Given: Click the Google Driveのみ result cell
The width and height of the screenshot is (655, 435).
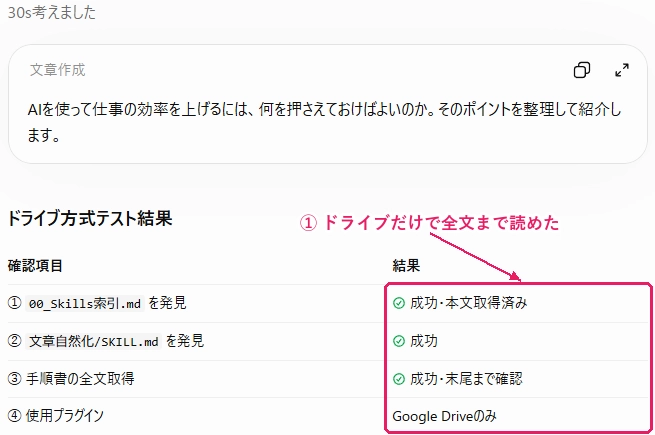Looking at the screenshot, I should point(444,416).
